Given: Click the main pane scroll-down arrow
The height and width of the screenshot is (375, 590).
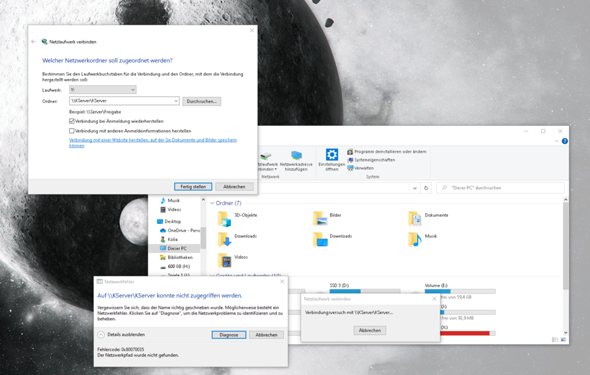Looking at the screenshot, I should (565, 332).
